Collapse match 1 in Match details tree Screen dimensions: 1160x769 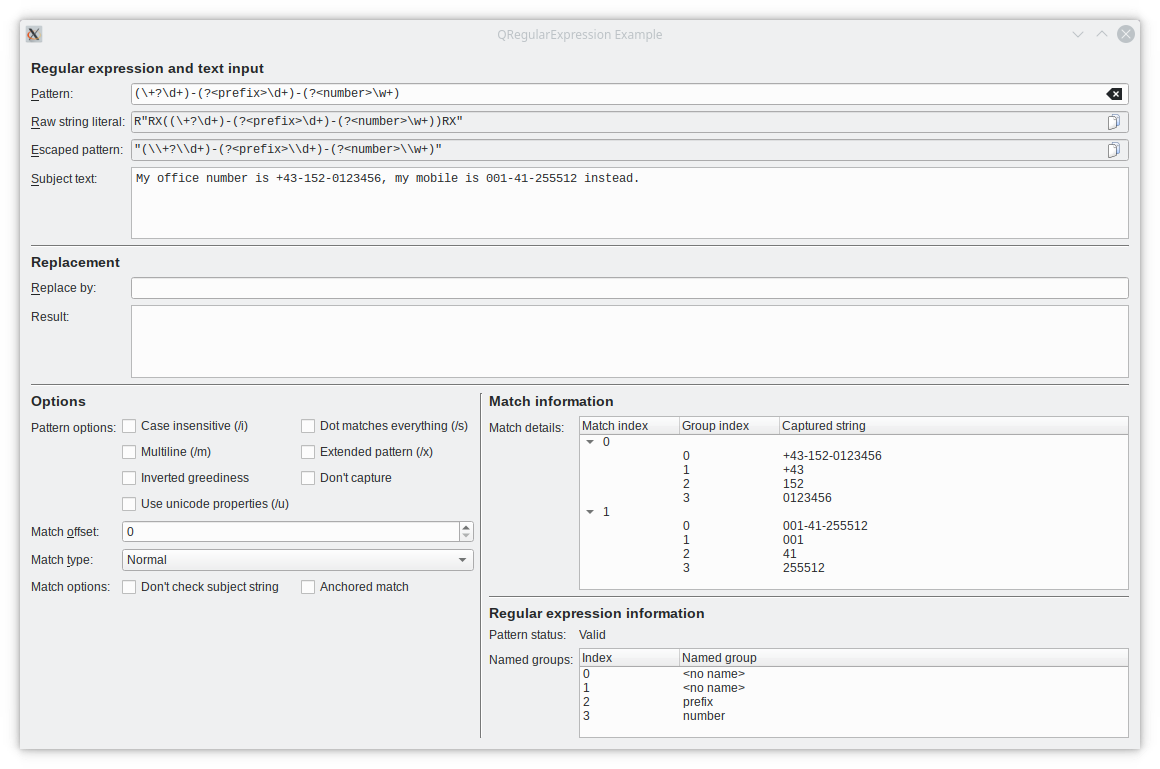click(x=590, y=512)
